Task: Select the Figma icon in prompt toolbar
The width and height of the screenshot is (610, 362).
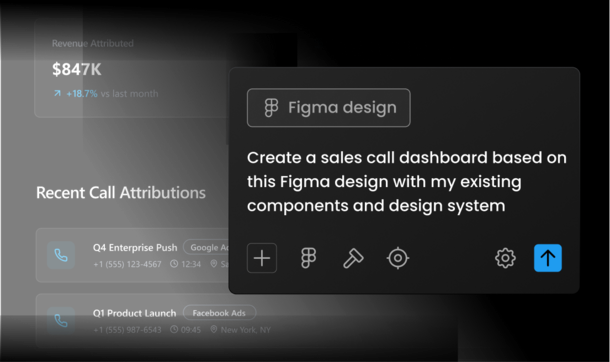Action: pyautogui.click(x=309, y=258)
